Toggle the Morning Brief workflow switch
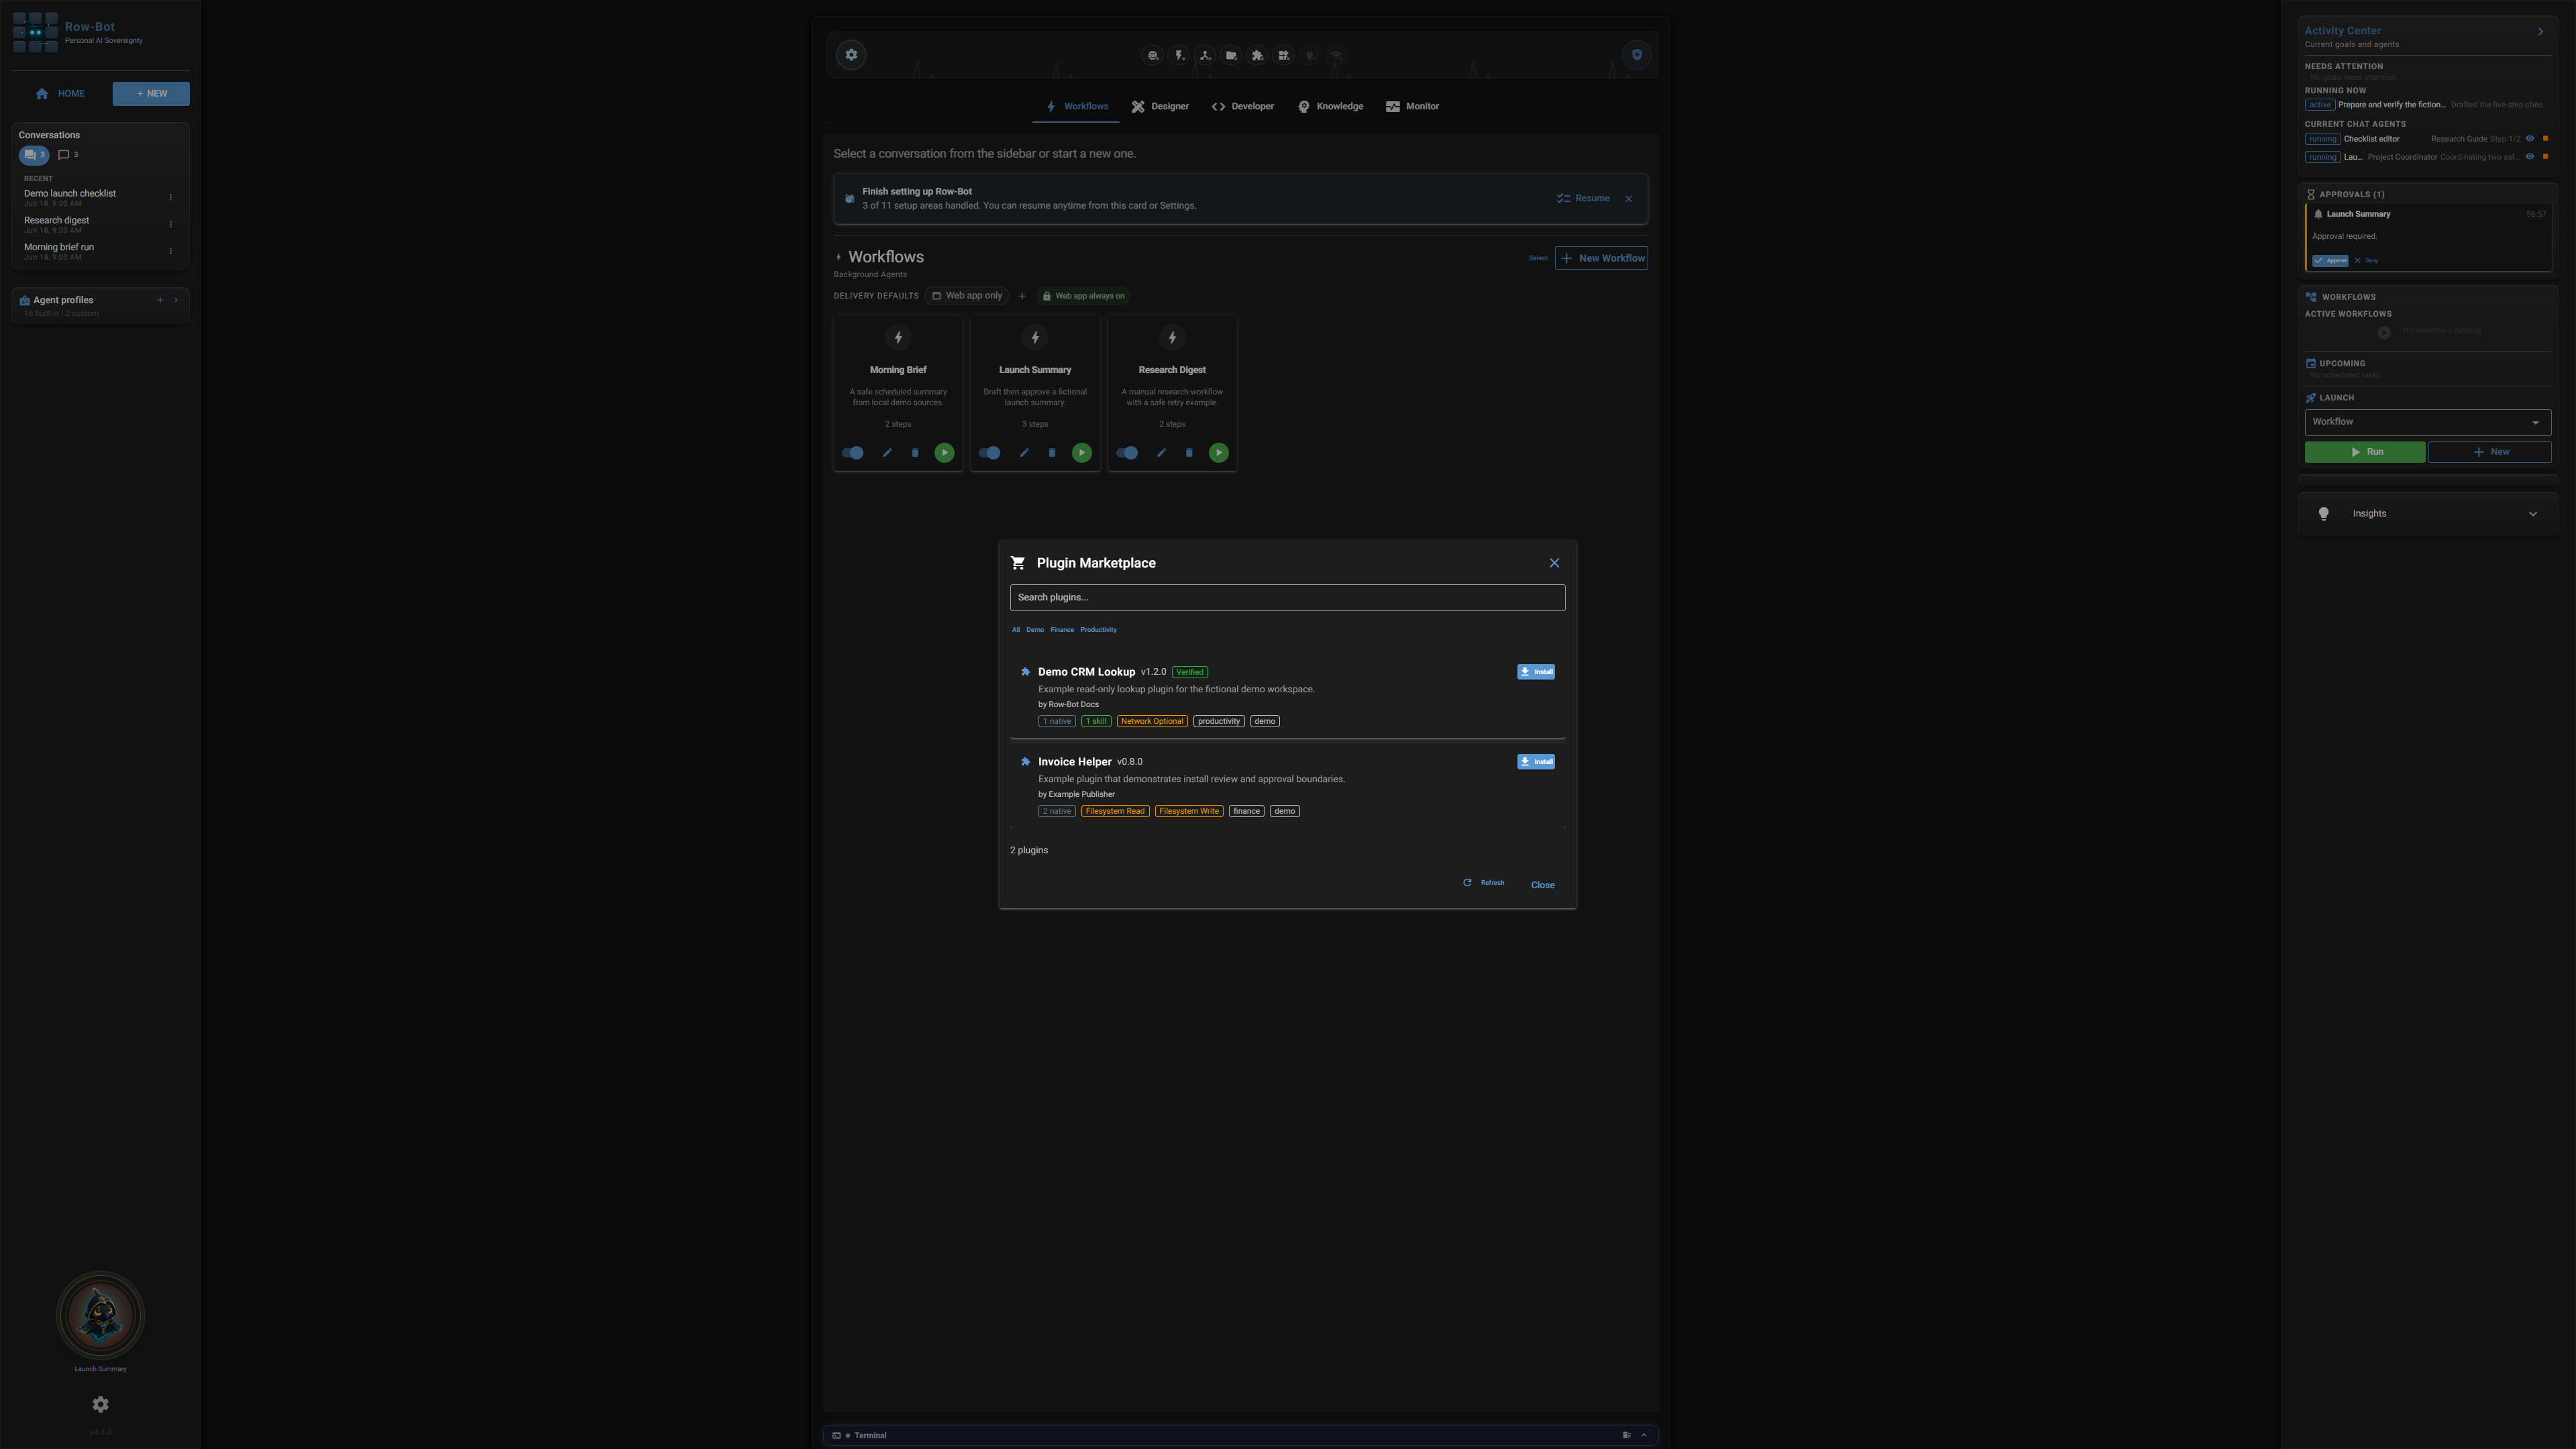This screenshot has height=1449, width=2576. click(x=852, y=453)
